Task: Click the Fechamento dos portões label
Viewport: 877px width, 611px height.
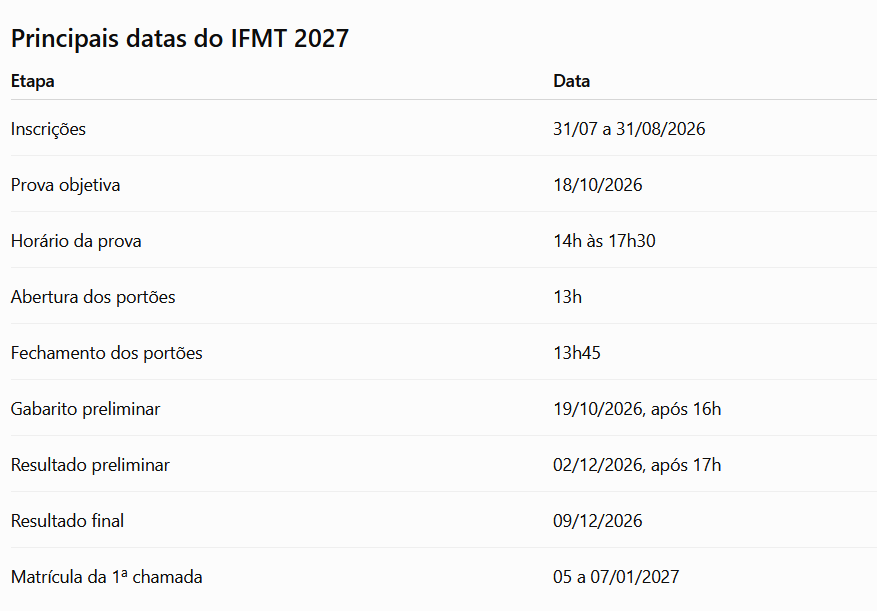Action: point(106,353)
